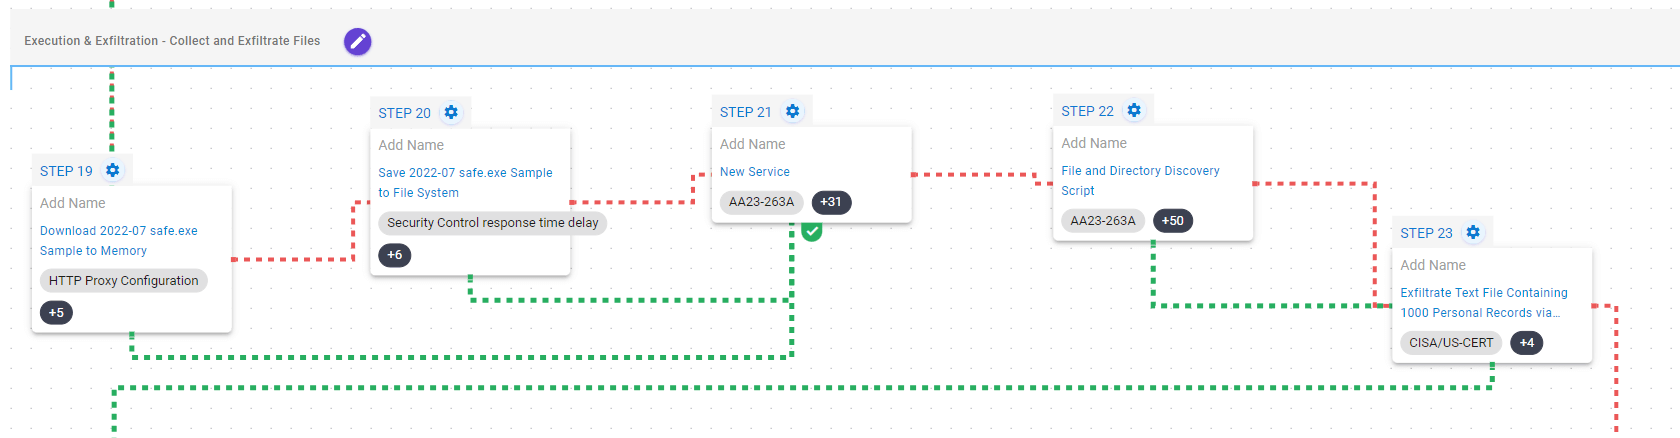The width and height of the screenshot is (1680, 438).
Task: Open the Step 21 gear settings
Action: pyautogui.click(x=792, y=112)
